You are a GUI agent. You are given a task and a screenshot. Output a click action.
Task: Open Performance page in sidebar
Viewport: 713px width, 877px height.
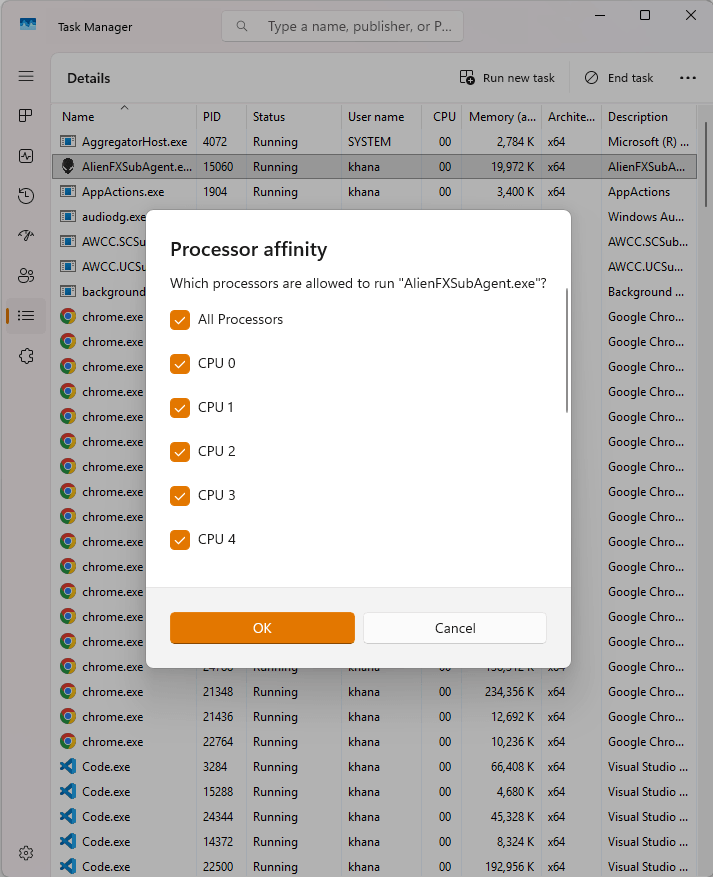click(x=26, y=156)
